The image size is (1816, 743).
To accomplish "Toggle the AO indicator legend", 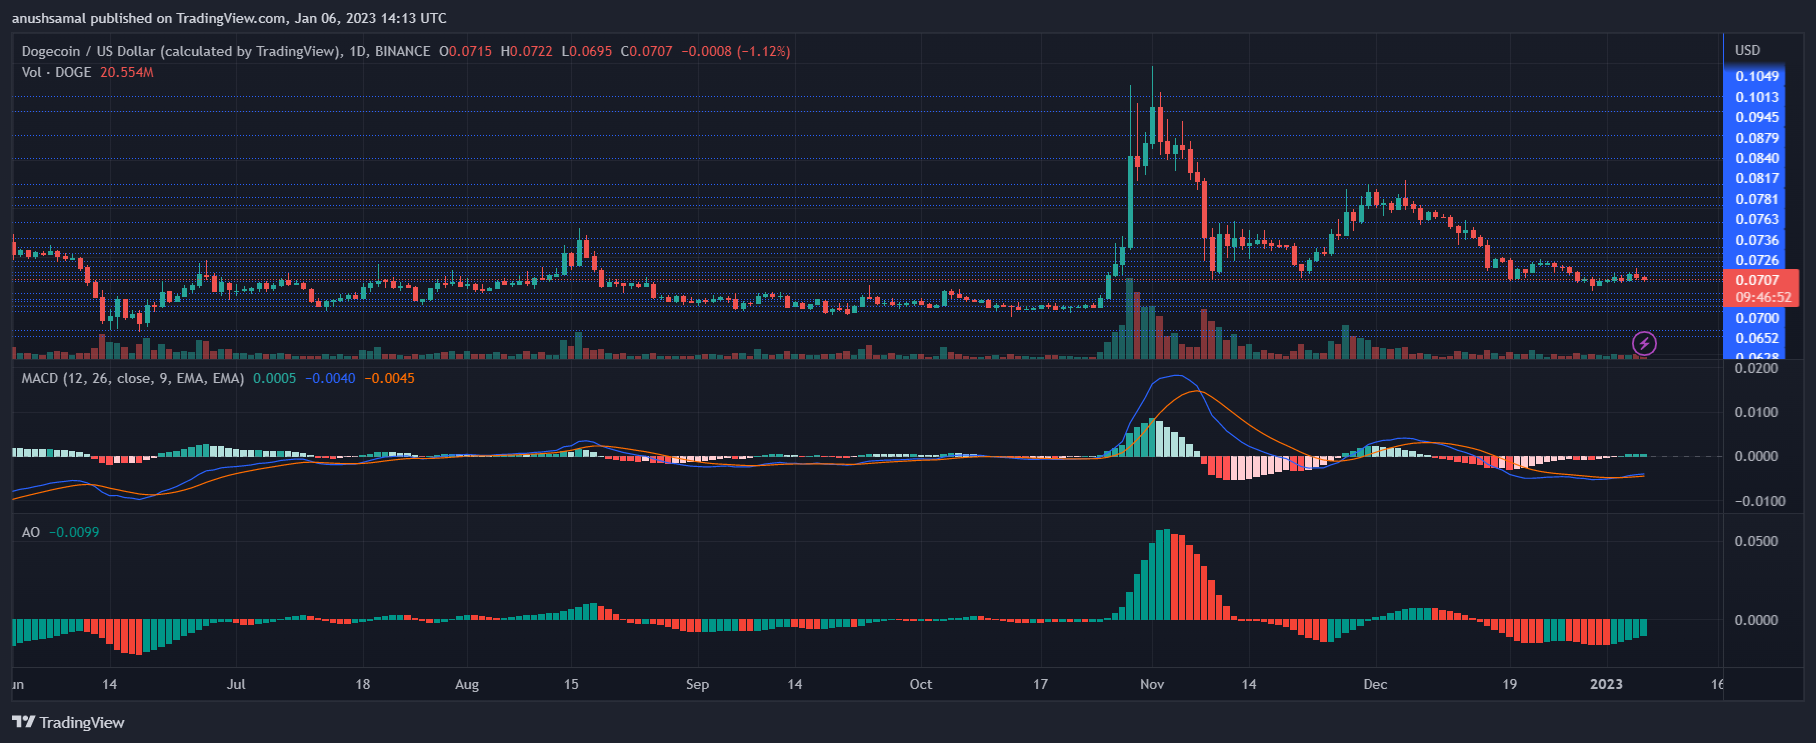I will tap(31, 532).
